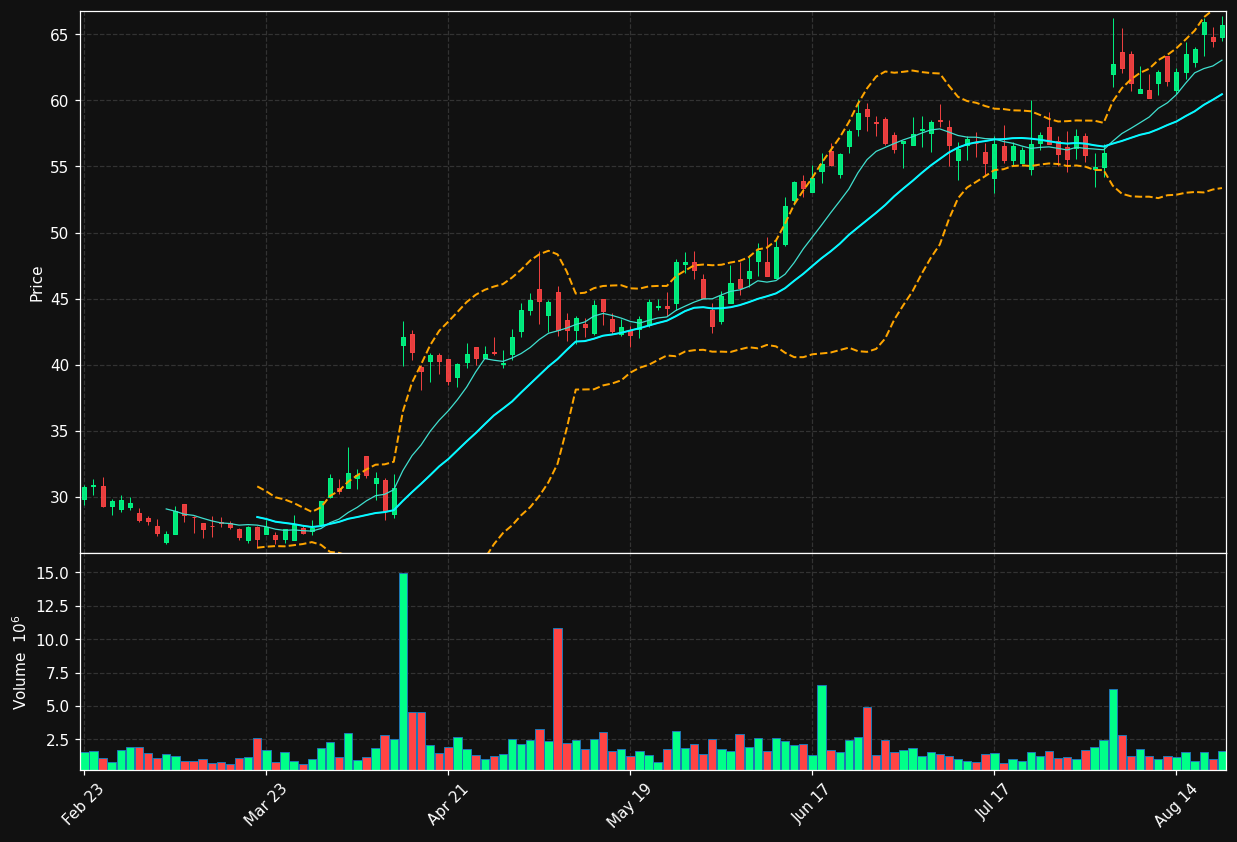Pick the 'Aug 14' date label
The image size is (1237, 842).
[x=1175, y=805]
